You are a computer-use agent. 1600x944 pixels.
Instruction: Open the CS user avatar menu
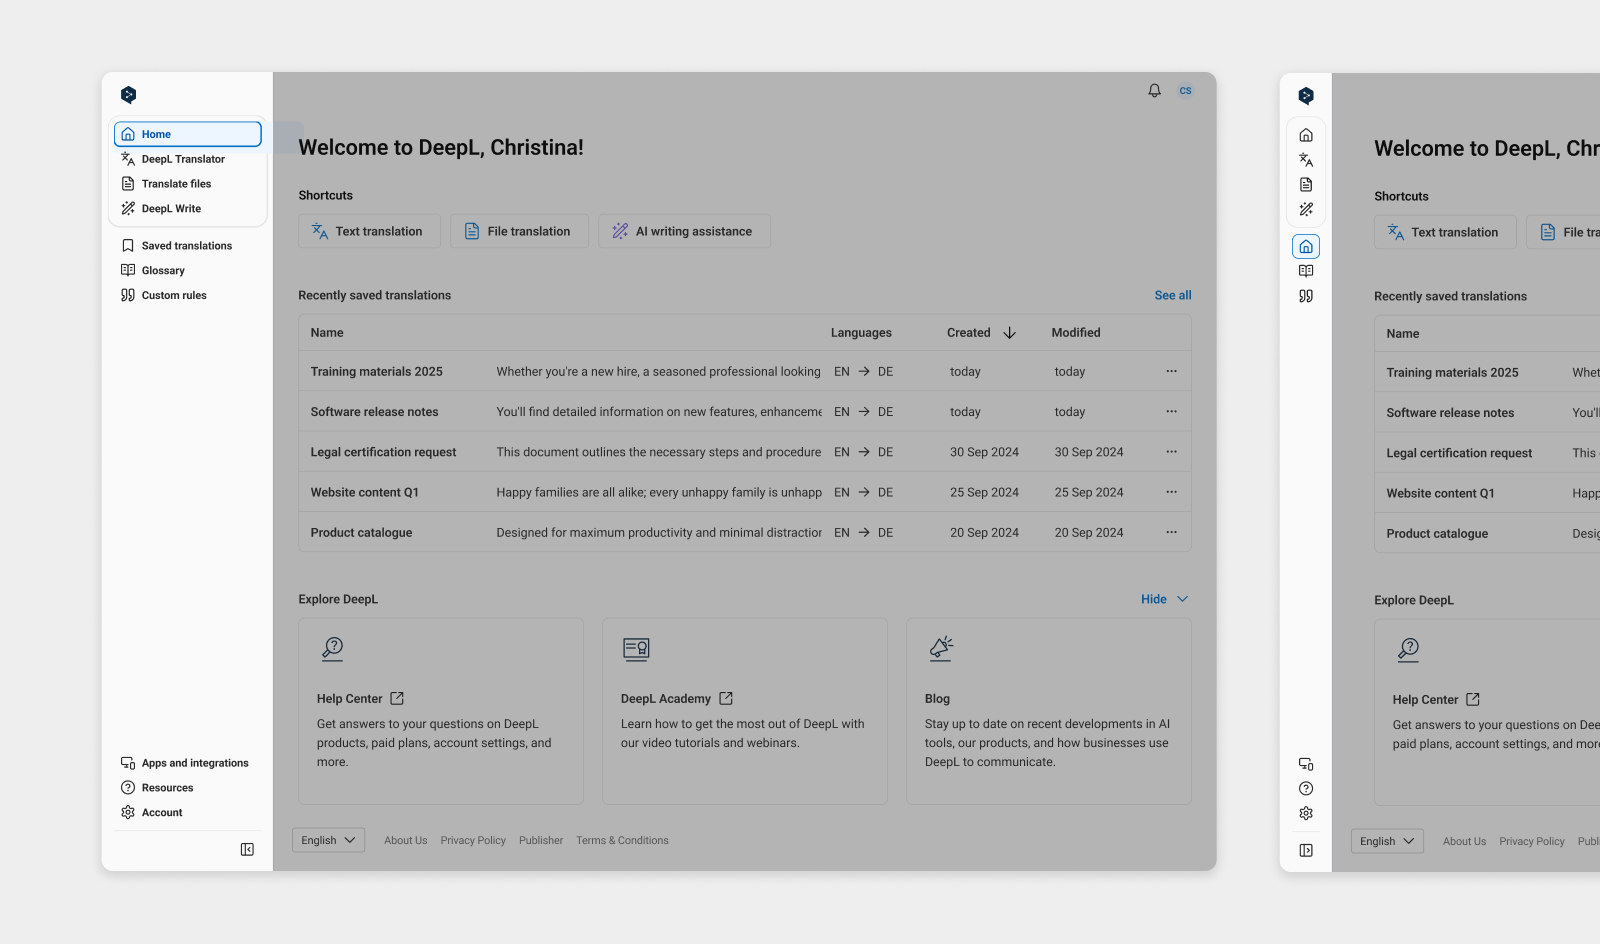click(x=1185, y=90)
